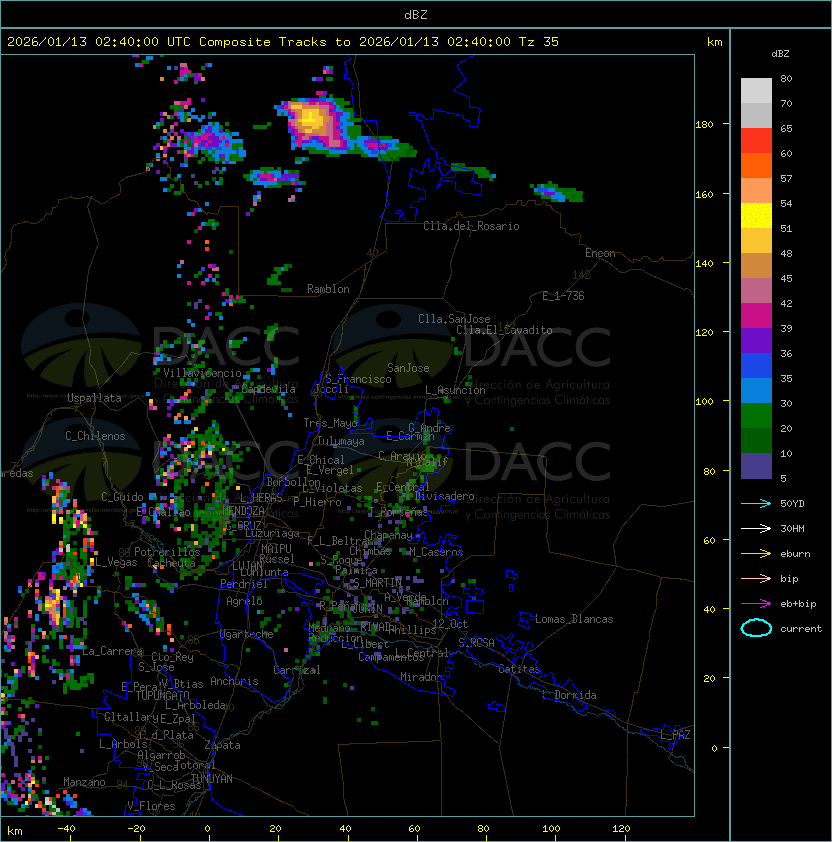Select the 'Tulumaya' map label
The width and height of the screenshot is (832, 842).
click(x=341, y=441)
